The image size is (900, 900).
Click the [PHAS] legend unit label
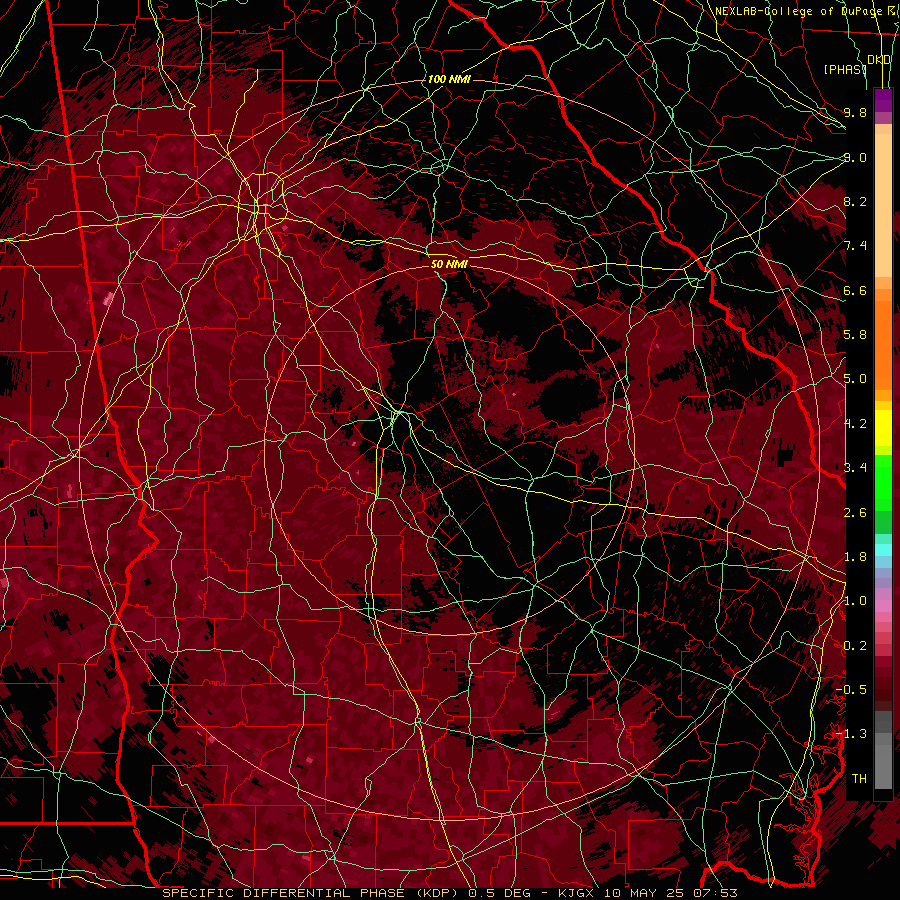point(845,69)
